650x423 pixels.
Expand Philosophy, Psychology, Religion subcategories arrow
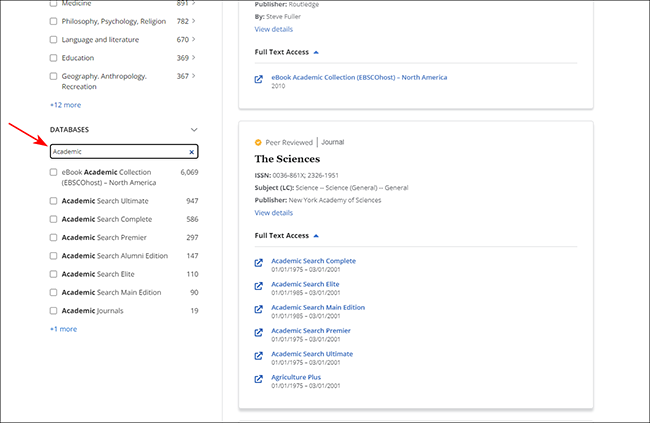click(x=194, y=21)
